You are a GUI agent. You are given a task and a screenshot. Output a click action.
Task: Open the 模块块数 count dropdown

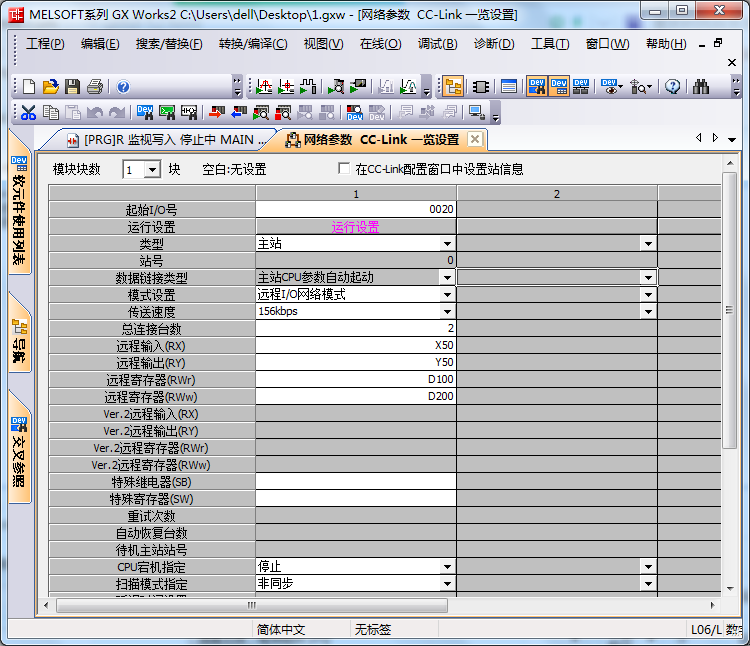coord(152,170)
